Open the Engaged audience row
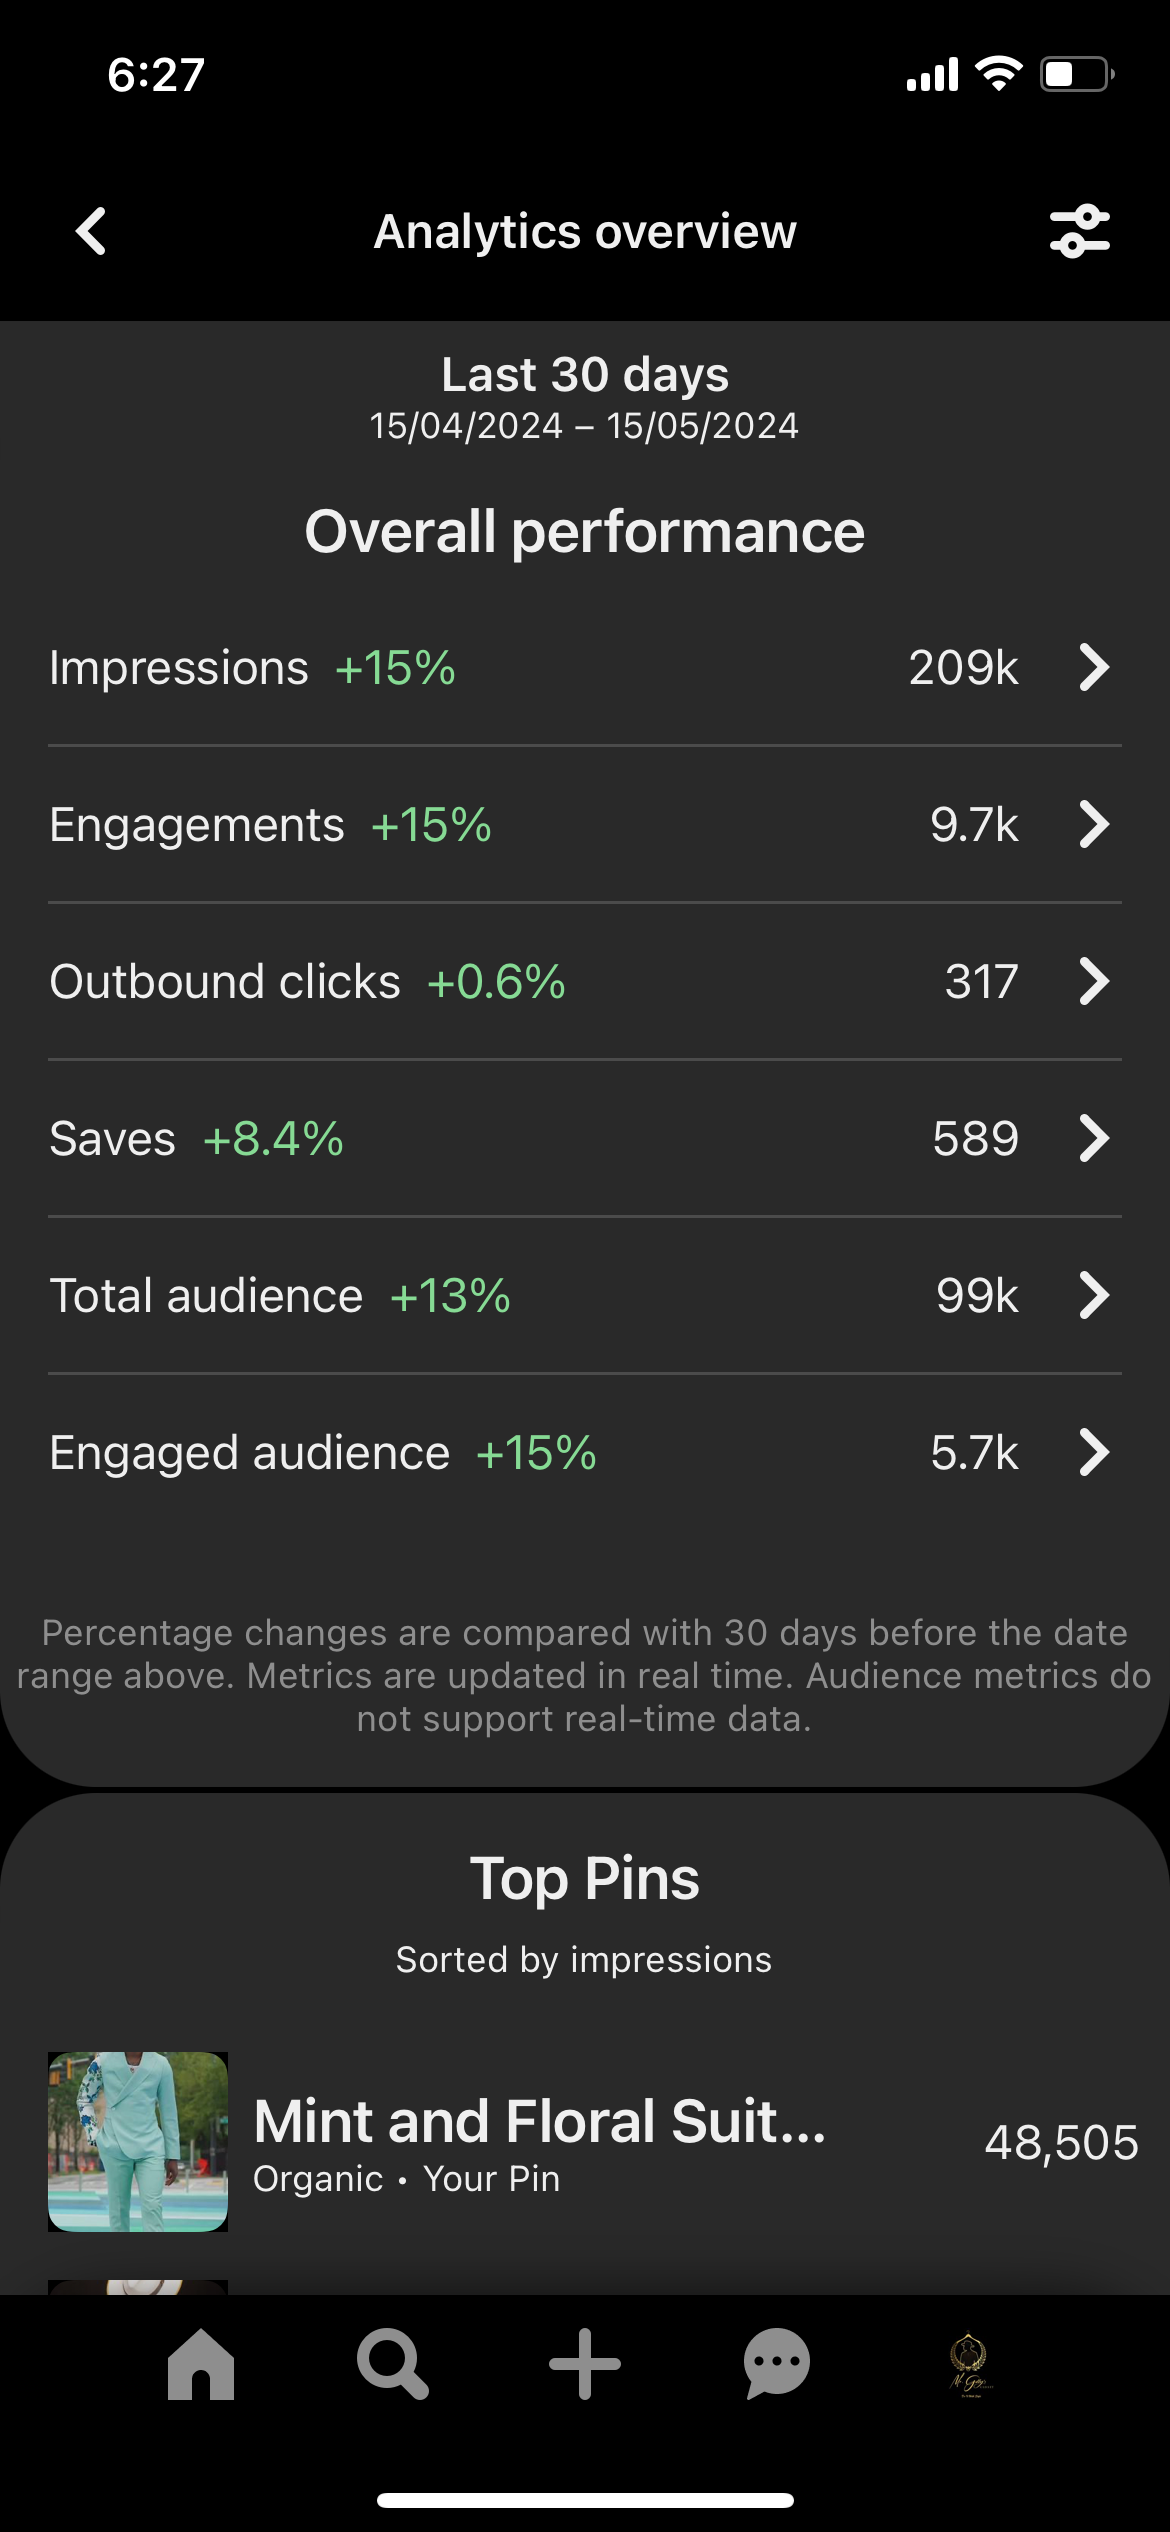This screenshot has width=1170, height=2532. [585, 1453]
